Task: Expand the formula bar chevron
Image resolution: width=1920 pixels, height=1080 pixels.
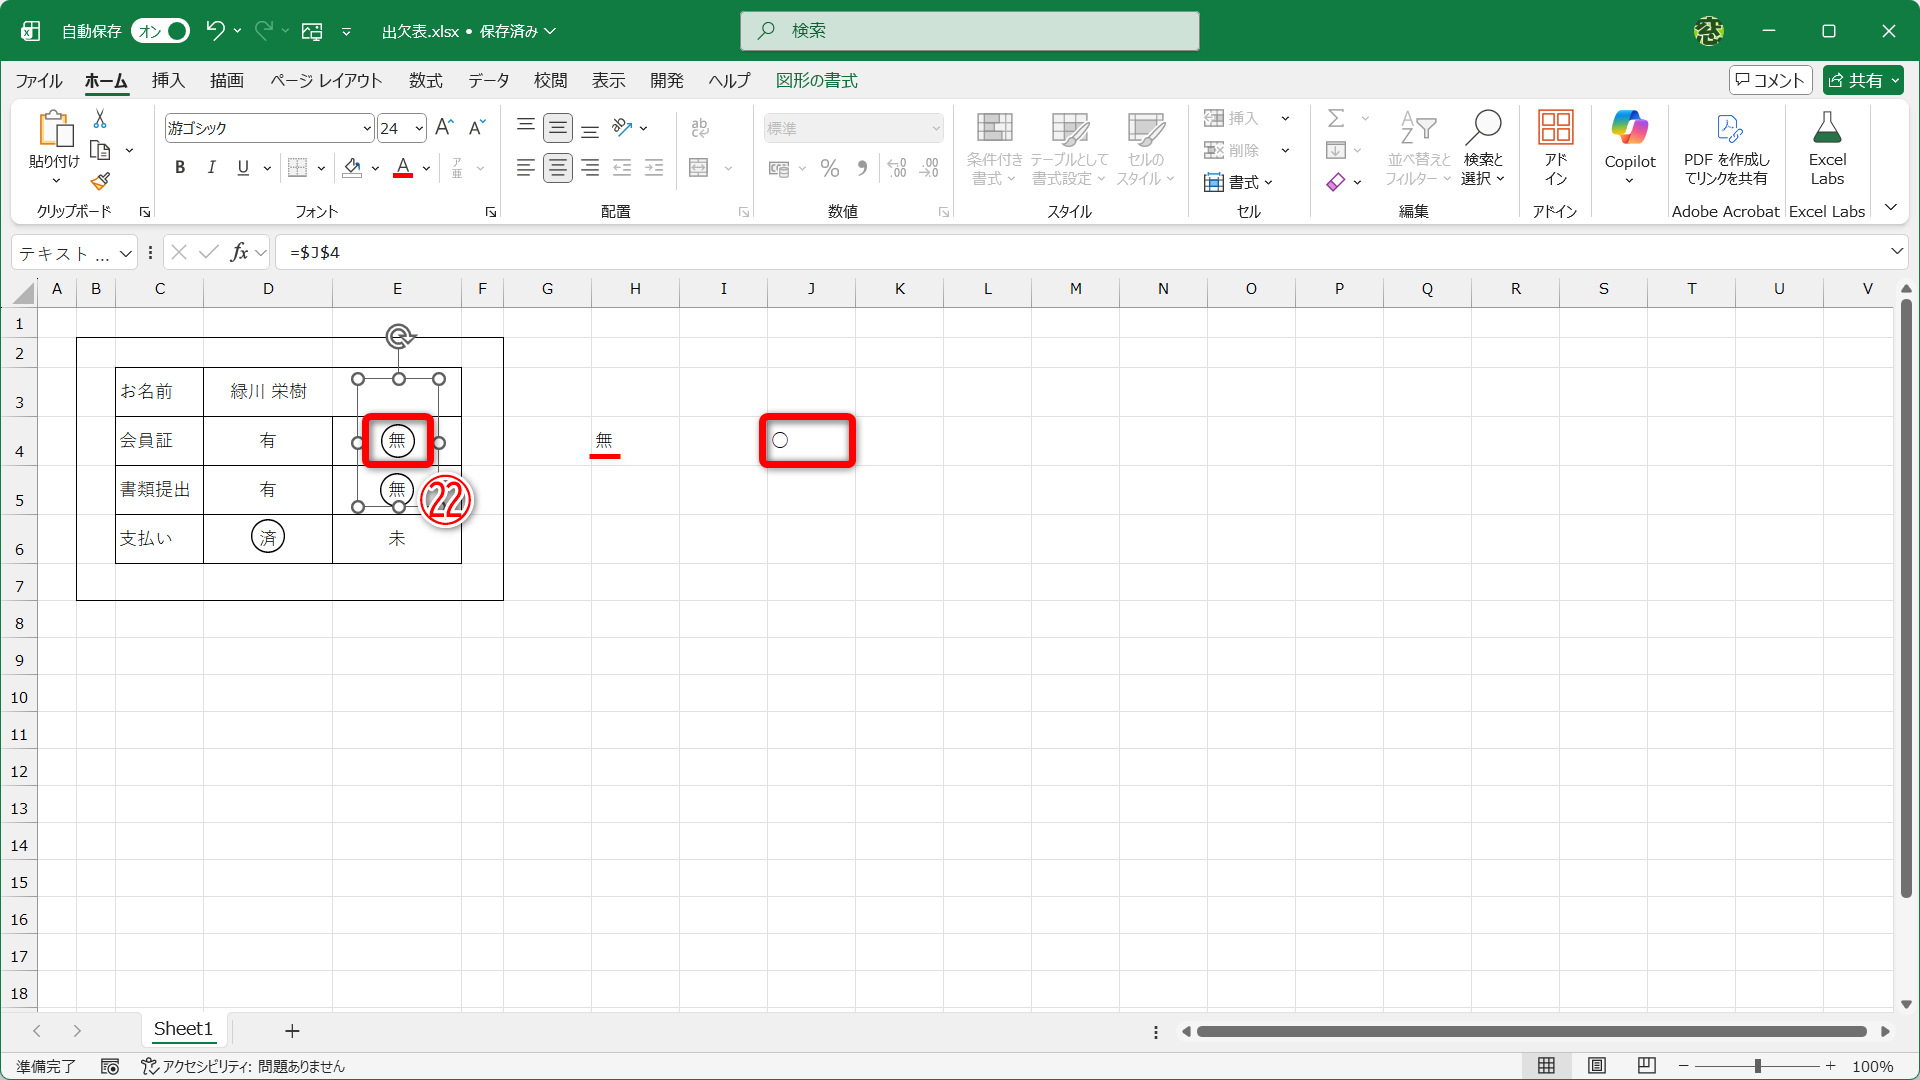Action: pyautogui.click(x=1896, y=252)
